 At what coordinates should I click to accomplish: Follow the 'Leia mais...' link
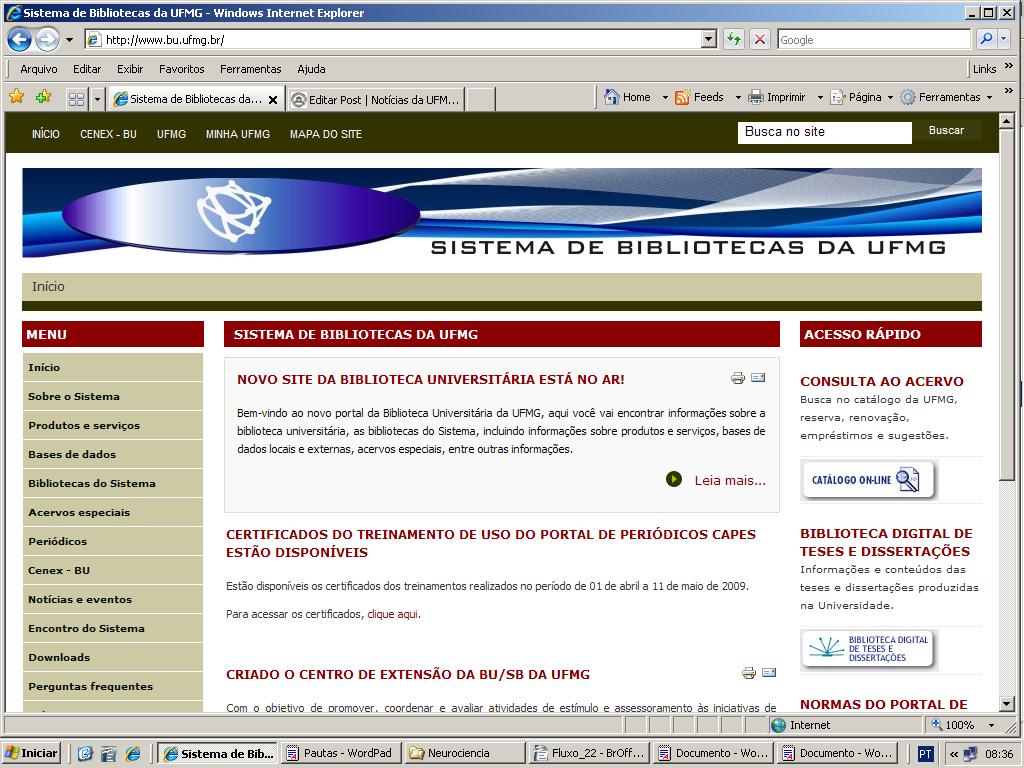730,481
